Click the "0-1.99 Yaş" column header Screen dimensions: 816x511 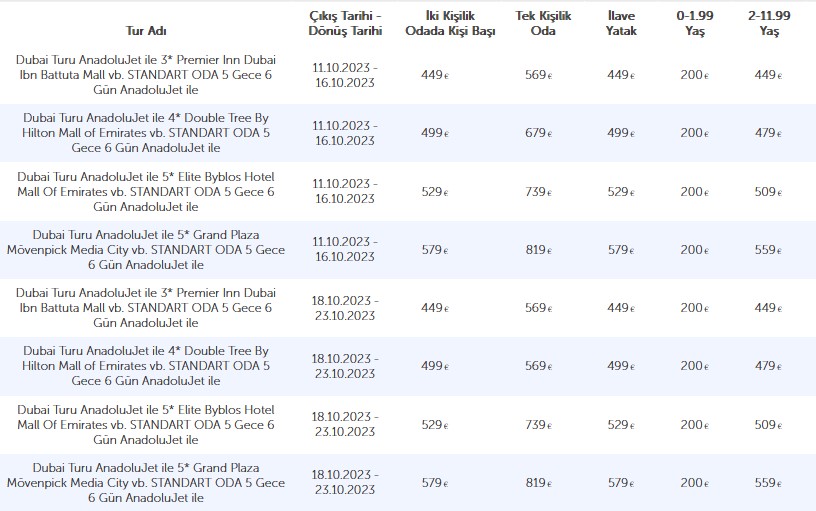pos(691,23)
